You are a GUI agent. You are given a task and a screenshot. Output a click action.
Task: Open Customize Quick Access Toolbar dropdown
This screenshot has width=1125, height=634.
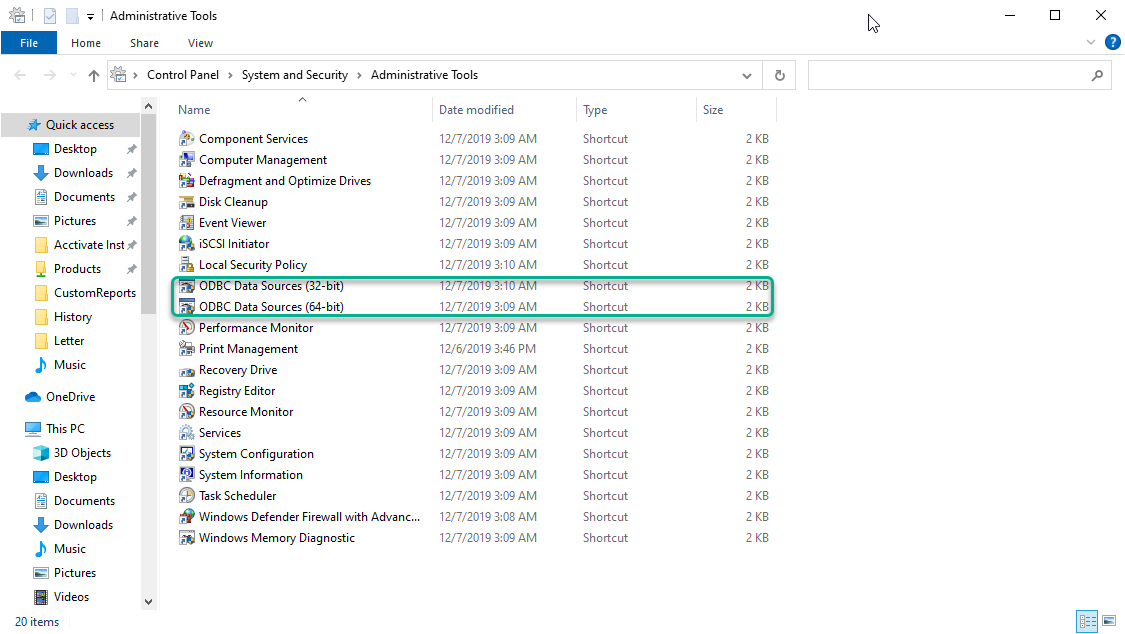pyautogui.click(x=90, y=16)
